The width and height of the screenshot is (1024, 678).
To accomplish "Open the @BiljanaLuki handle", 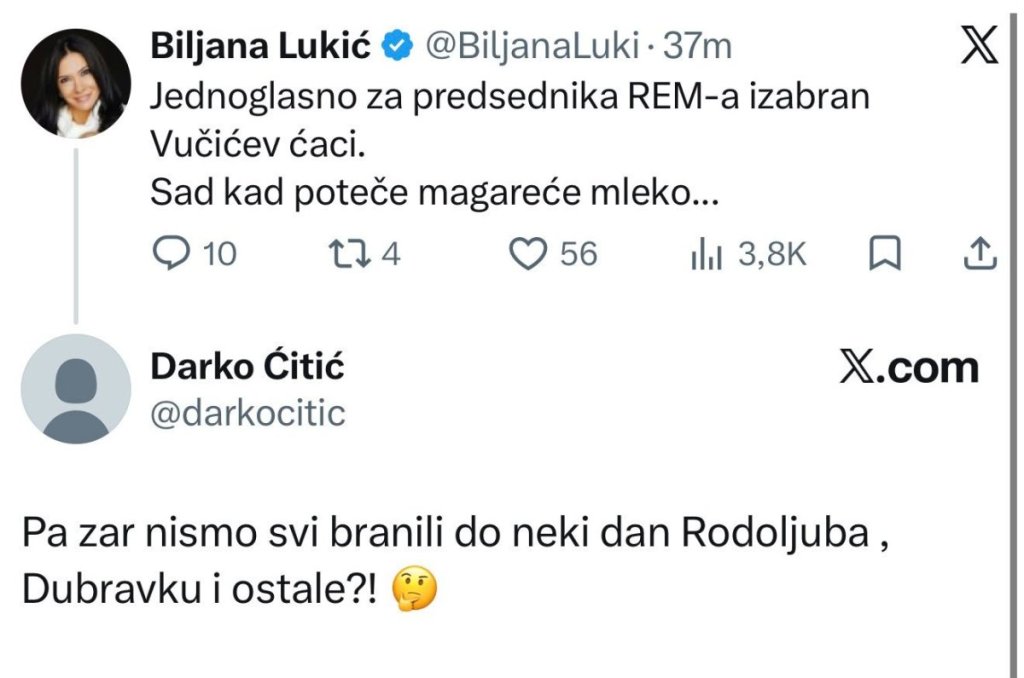I will 532,46.
